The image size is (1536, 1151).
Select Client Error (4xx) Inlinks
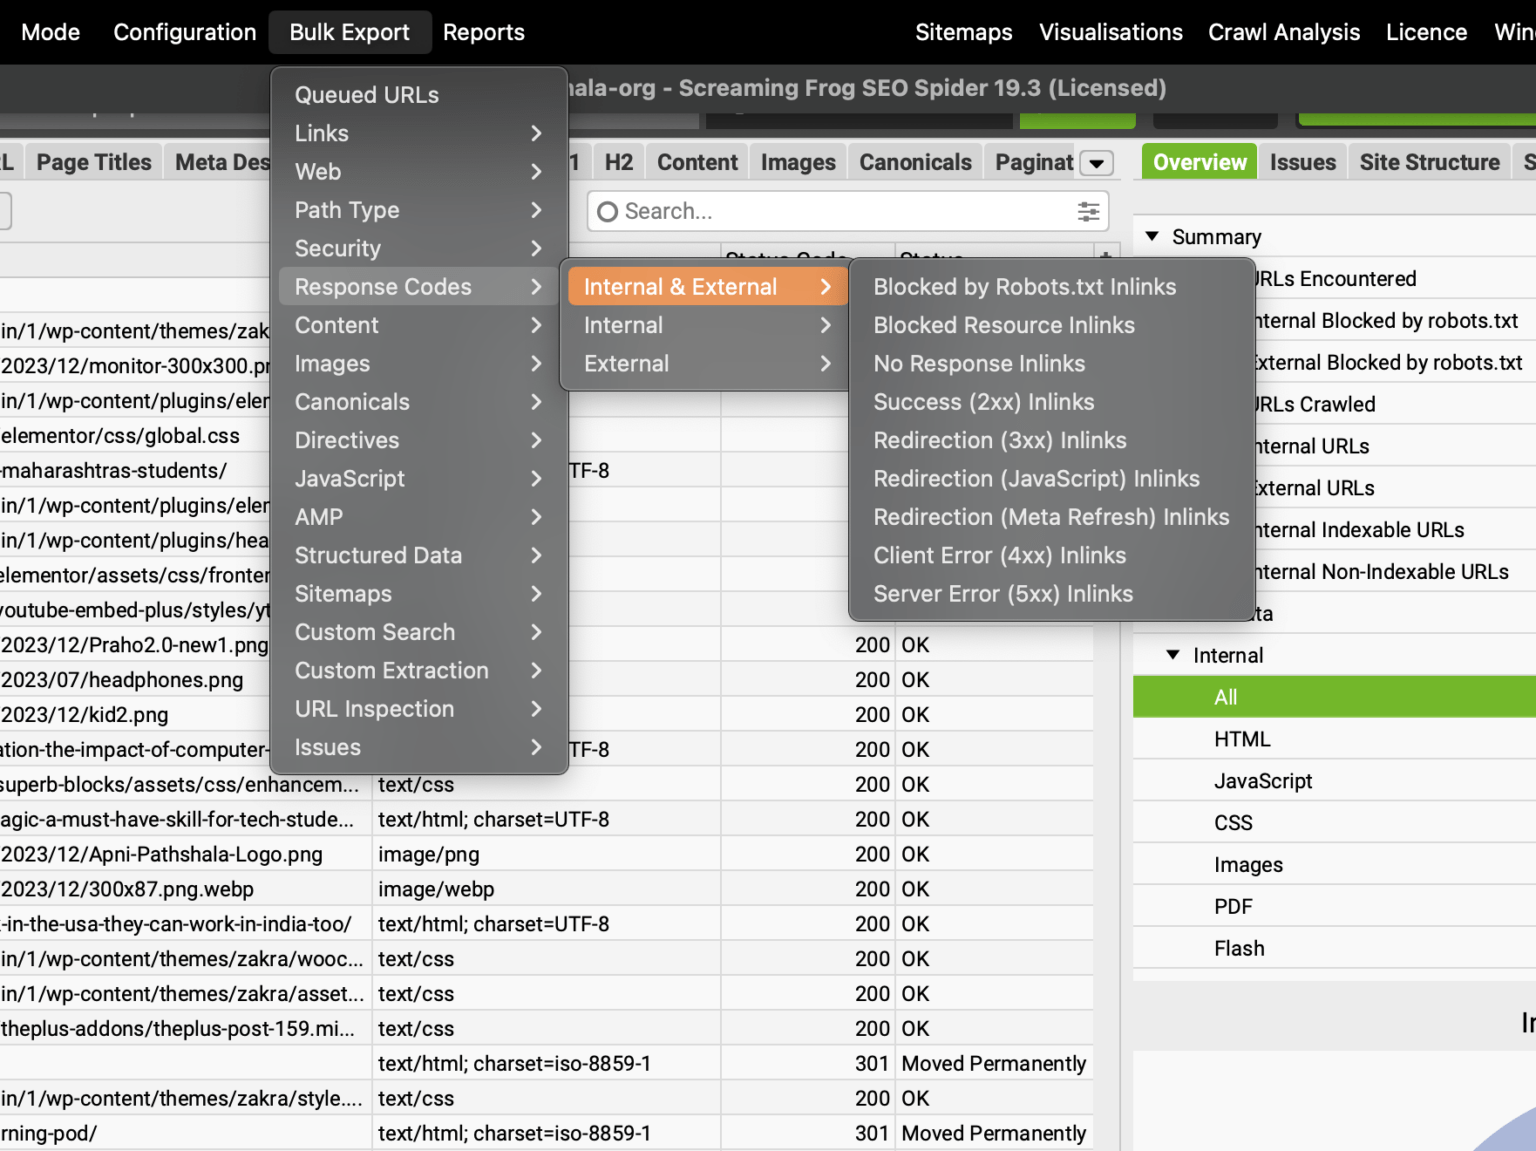tap(1051, 555)
